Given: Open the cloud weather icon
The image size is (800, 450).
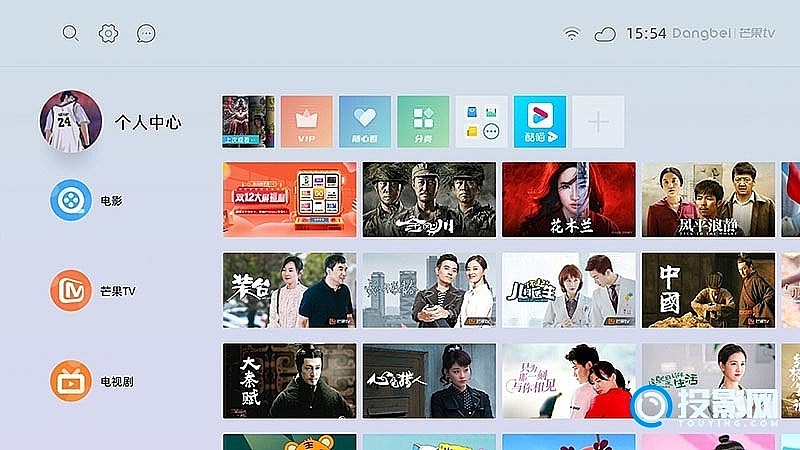Looking at the screenshot, I should pyautogui.click(x=605, y=34).
